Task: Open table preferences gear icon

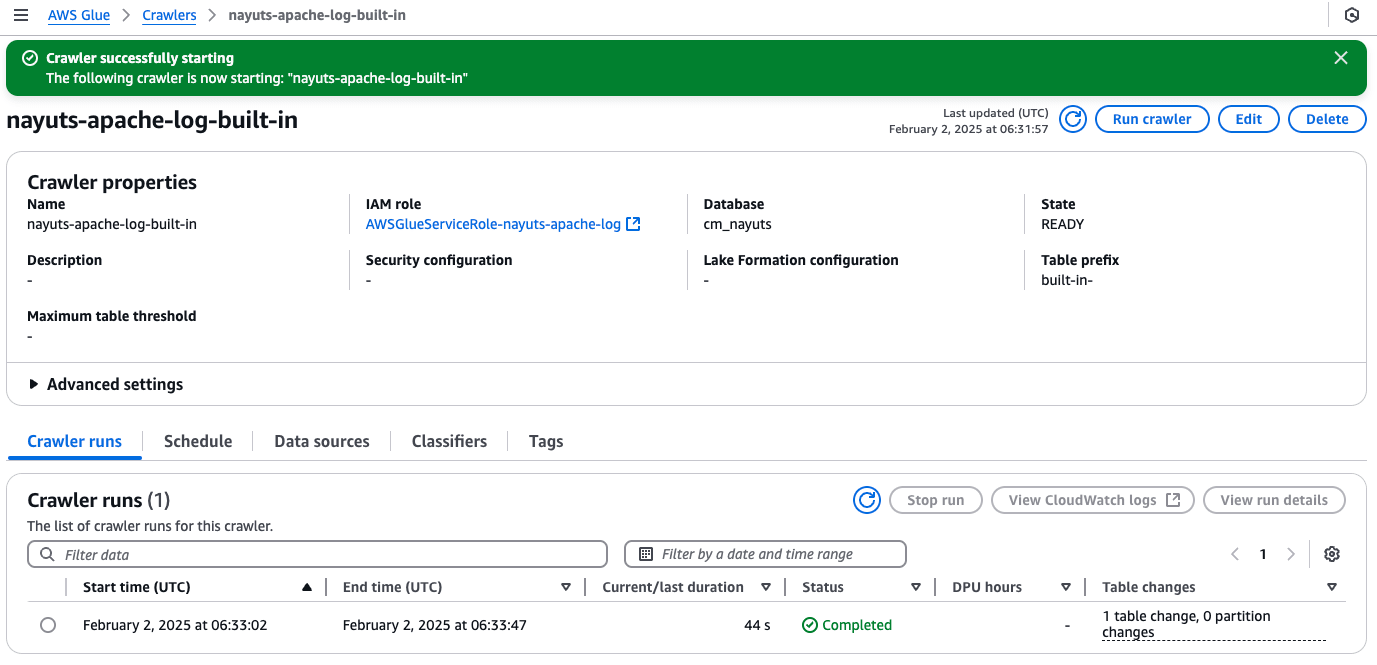Action: [x=1332, y=554]
